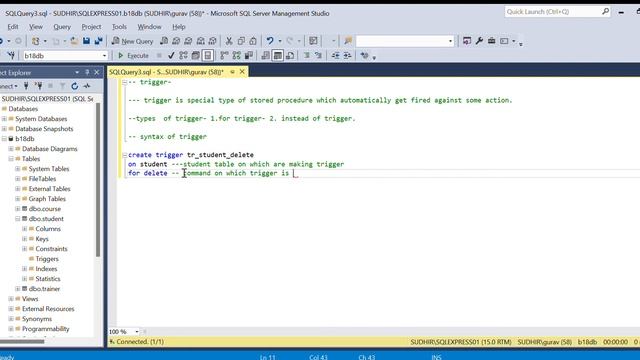This screenshot has height=360, width=640.
Task: Open the Query menu
Action: tap(62, 27)
